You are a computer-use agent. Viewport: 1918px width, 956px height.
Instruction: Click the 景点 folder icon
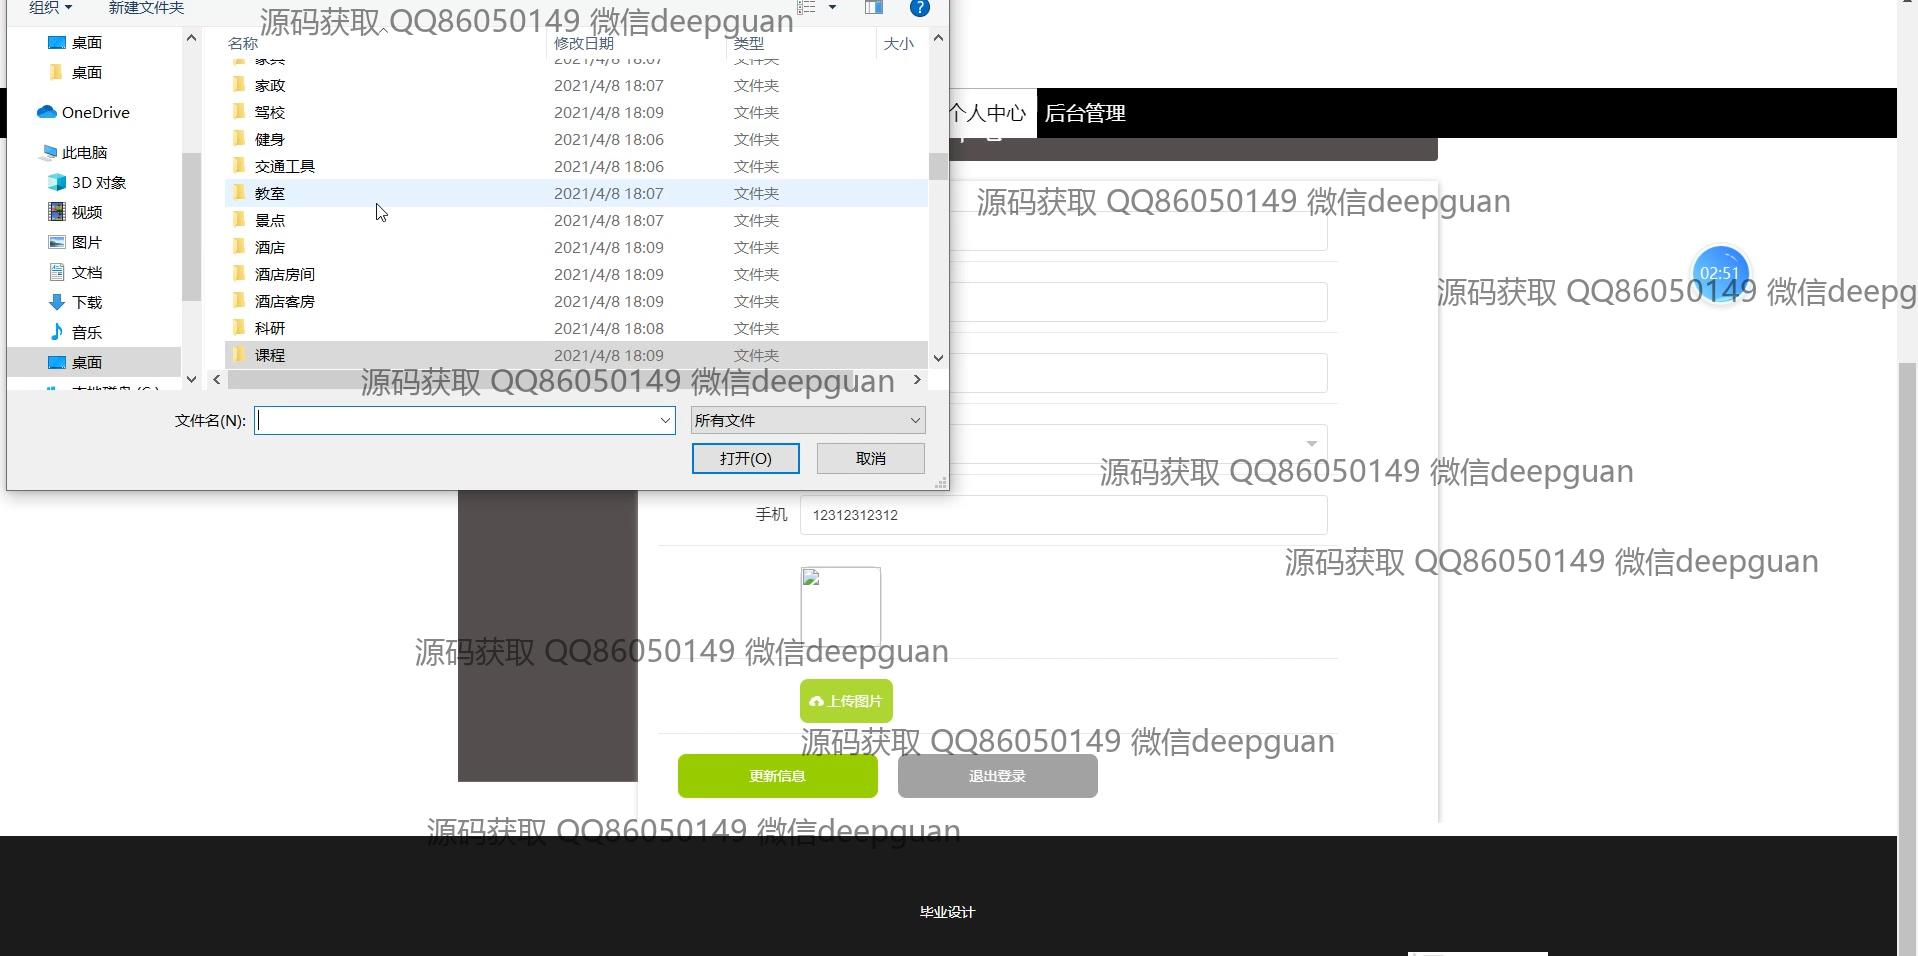pos(239,220)
